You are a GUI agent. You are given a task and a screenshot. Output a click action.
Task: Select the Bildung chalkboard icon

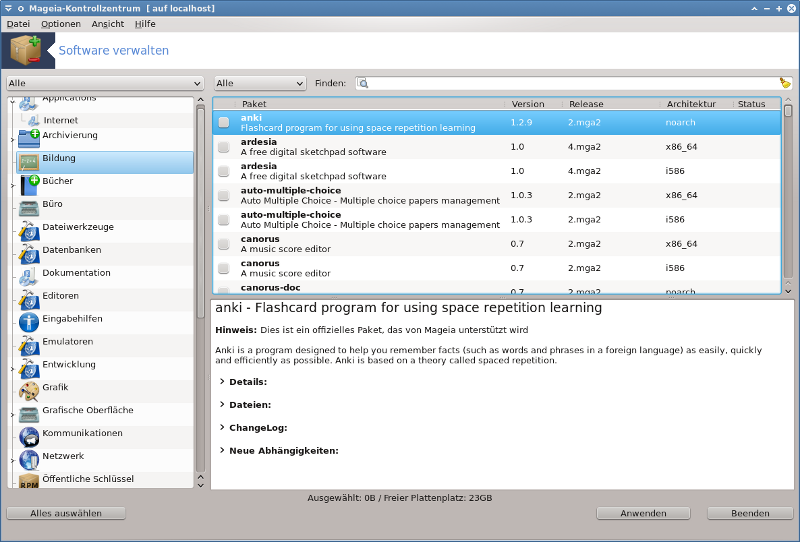(x=29, y=162)
